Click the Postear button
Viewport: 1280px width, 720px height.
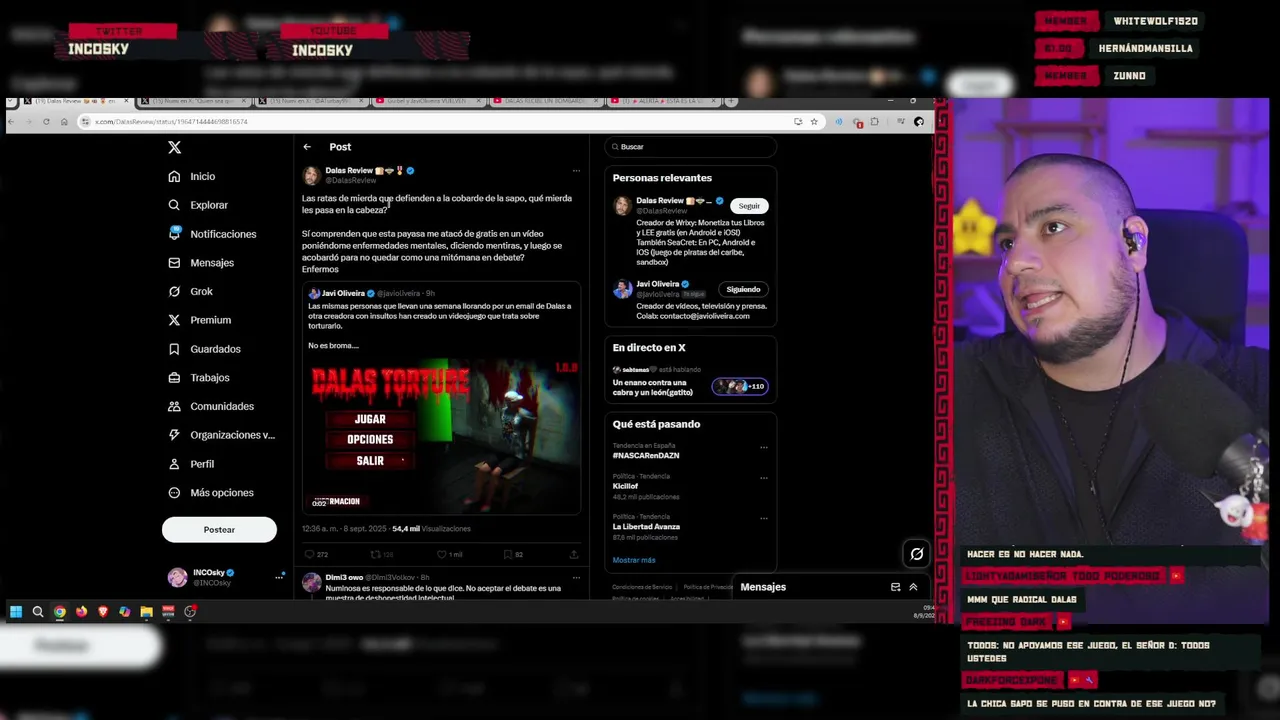pos(219,530)
